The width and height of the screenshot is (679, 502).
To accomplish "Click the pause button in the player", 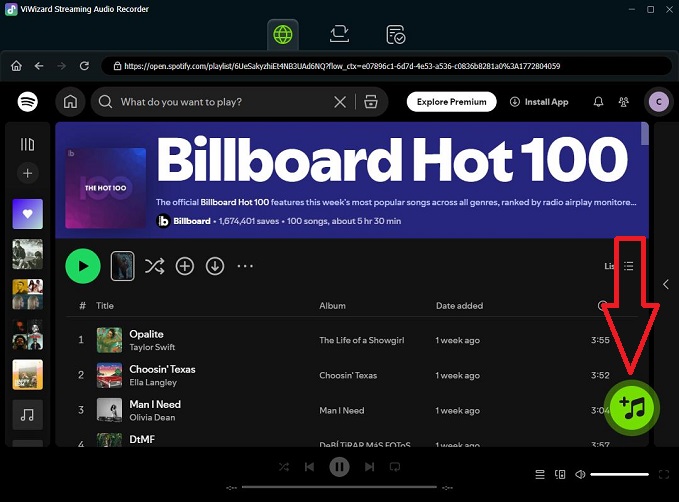I will pos(339,467).
